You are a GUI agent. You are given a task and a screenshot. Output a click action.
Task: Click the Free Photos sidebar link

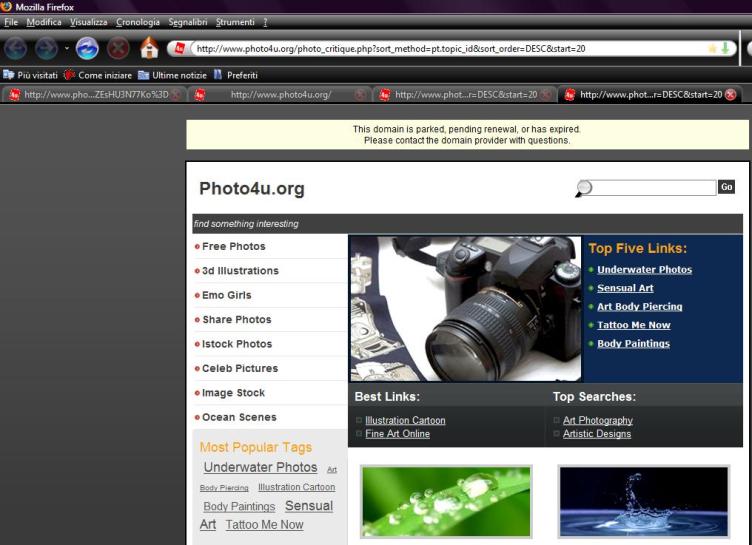point(233,246)
